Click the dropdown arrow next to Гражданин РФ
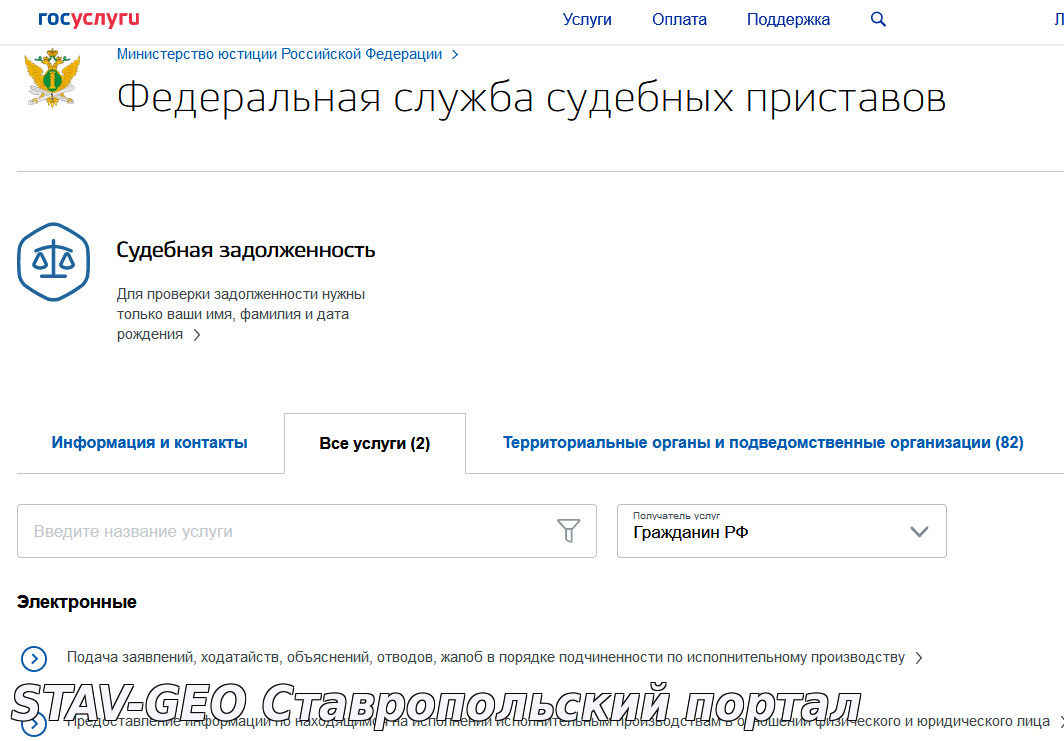Viewport: 1064px width, 741px height. click(919, 531)
